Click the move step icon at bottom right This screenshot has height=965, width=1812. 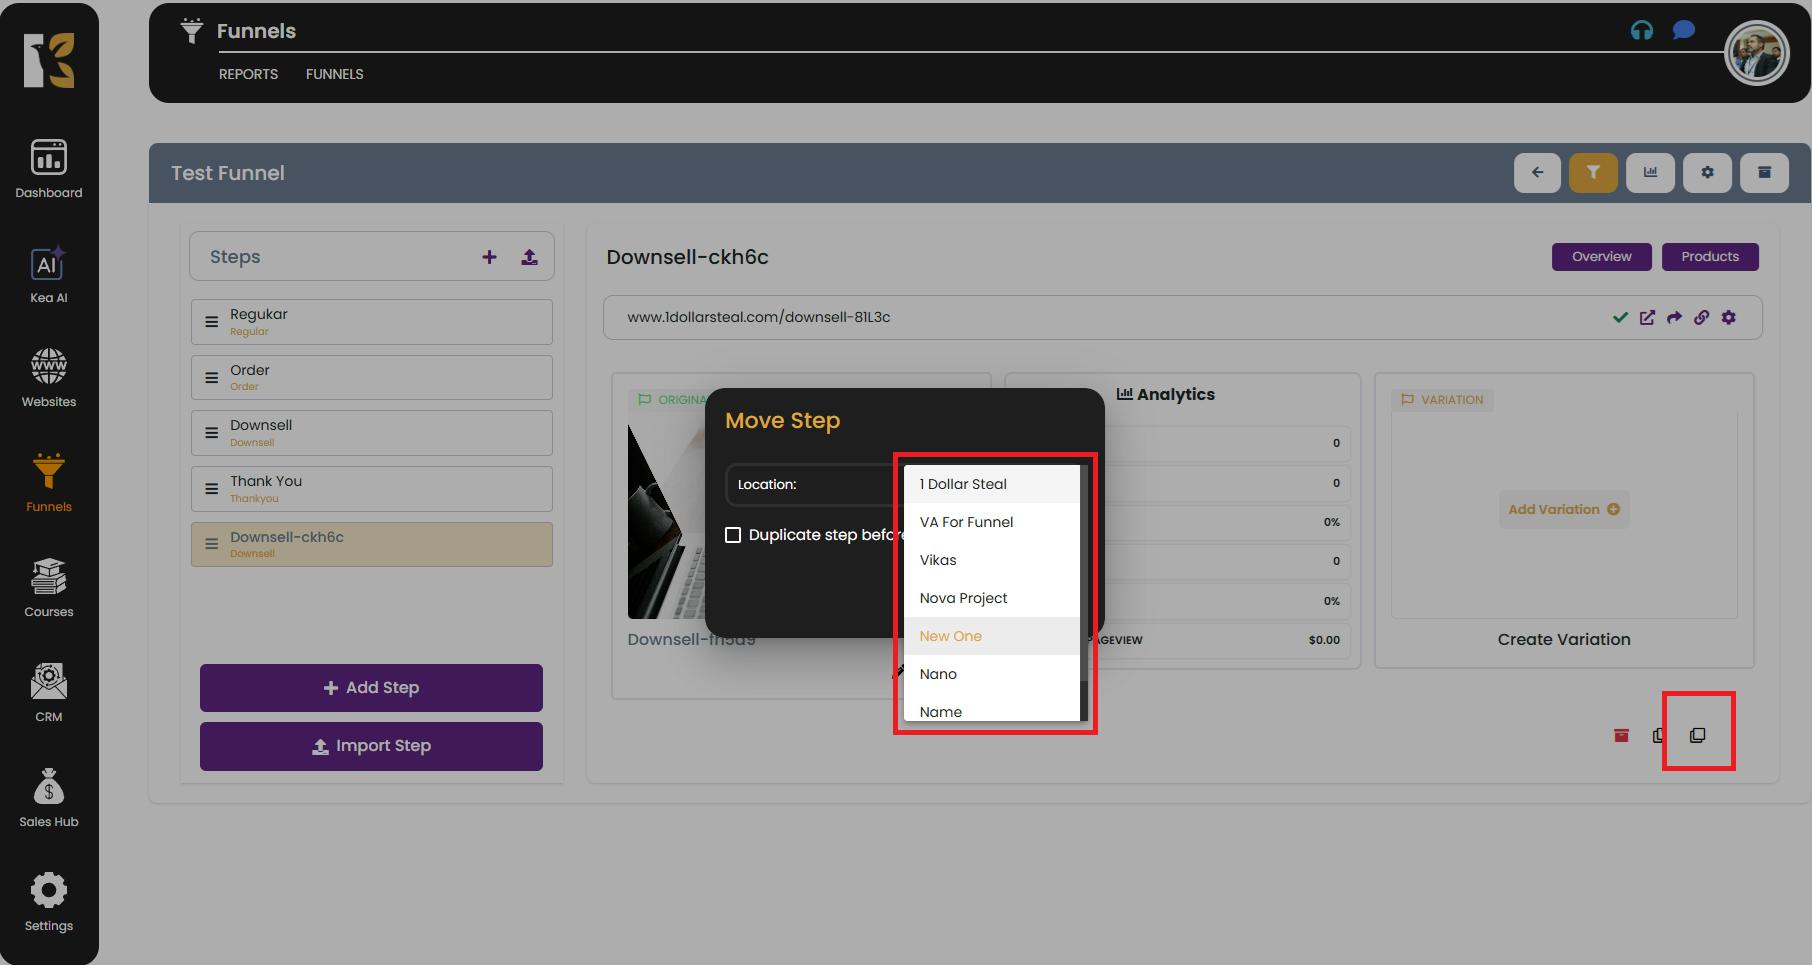point(1697,735)
